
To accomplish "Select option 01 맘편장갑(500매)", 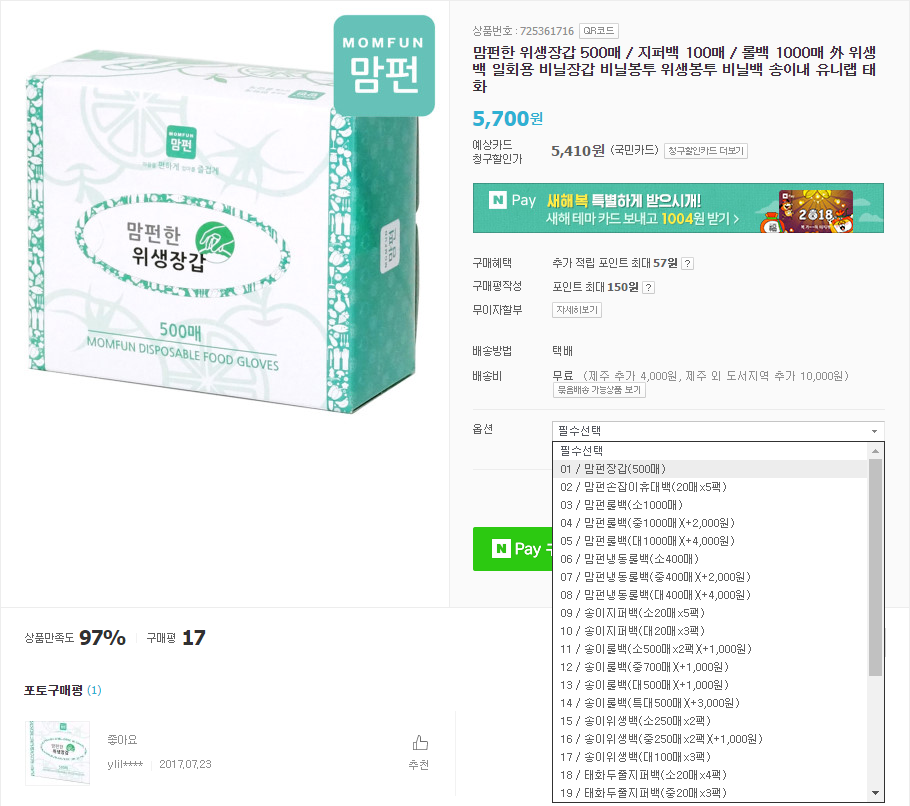I will point(710,469).
